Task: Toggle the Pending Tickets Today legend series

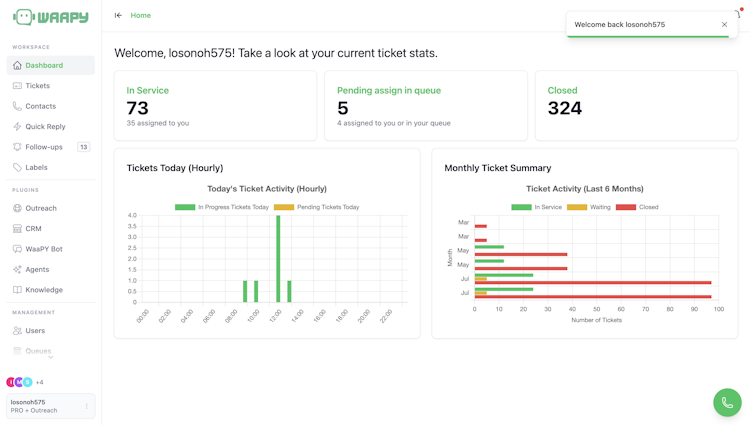Action: [x=316, y=207]
